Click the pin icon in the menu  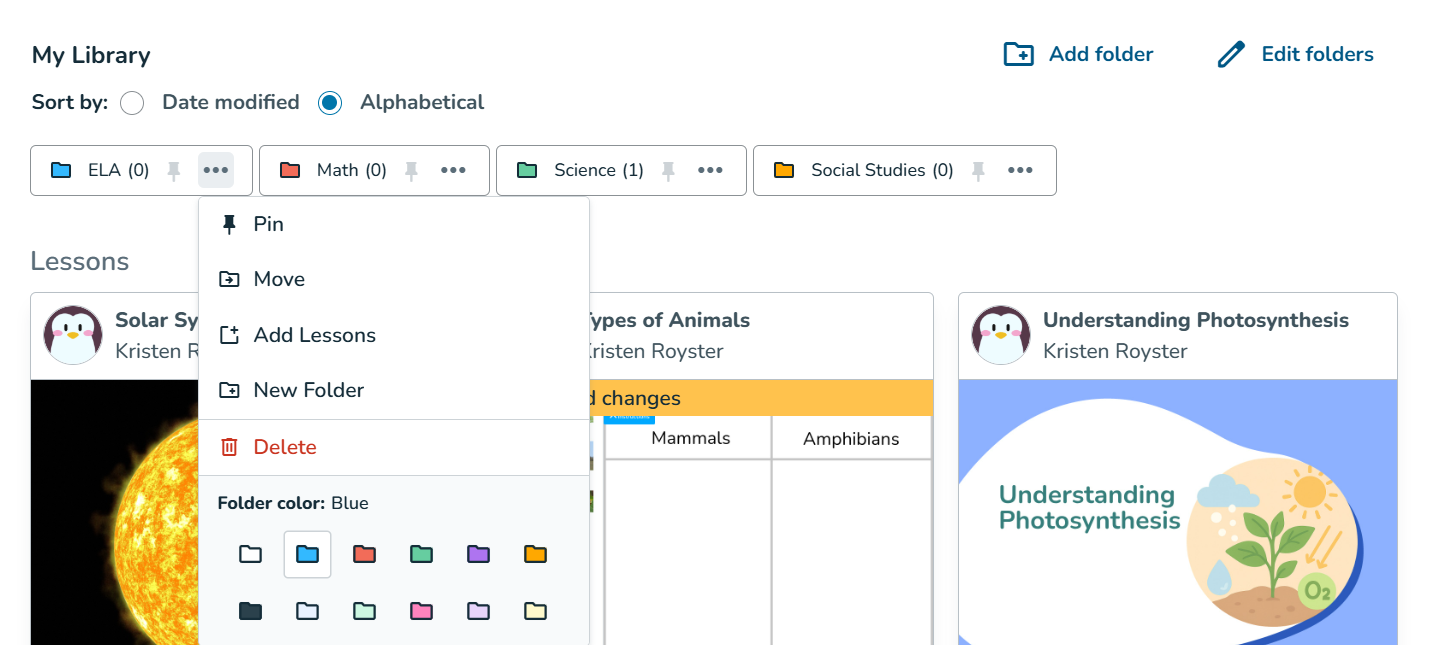[229, 224]
